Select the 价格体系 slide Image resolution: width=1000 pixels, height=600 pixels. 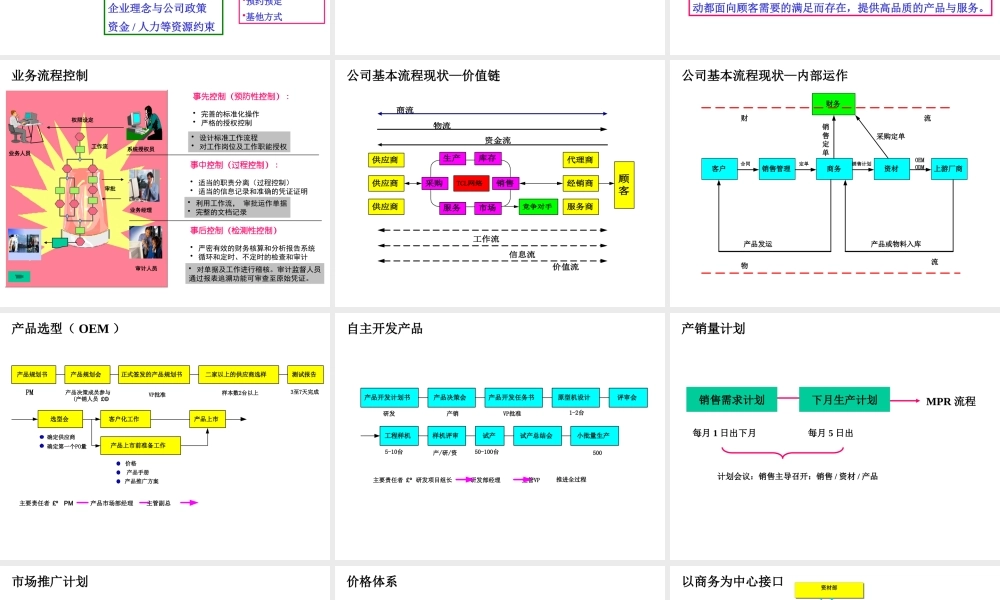pos(499,583)
